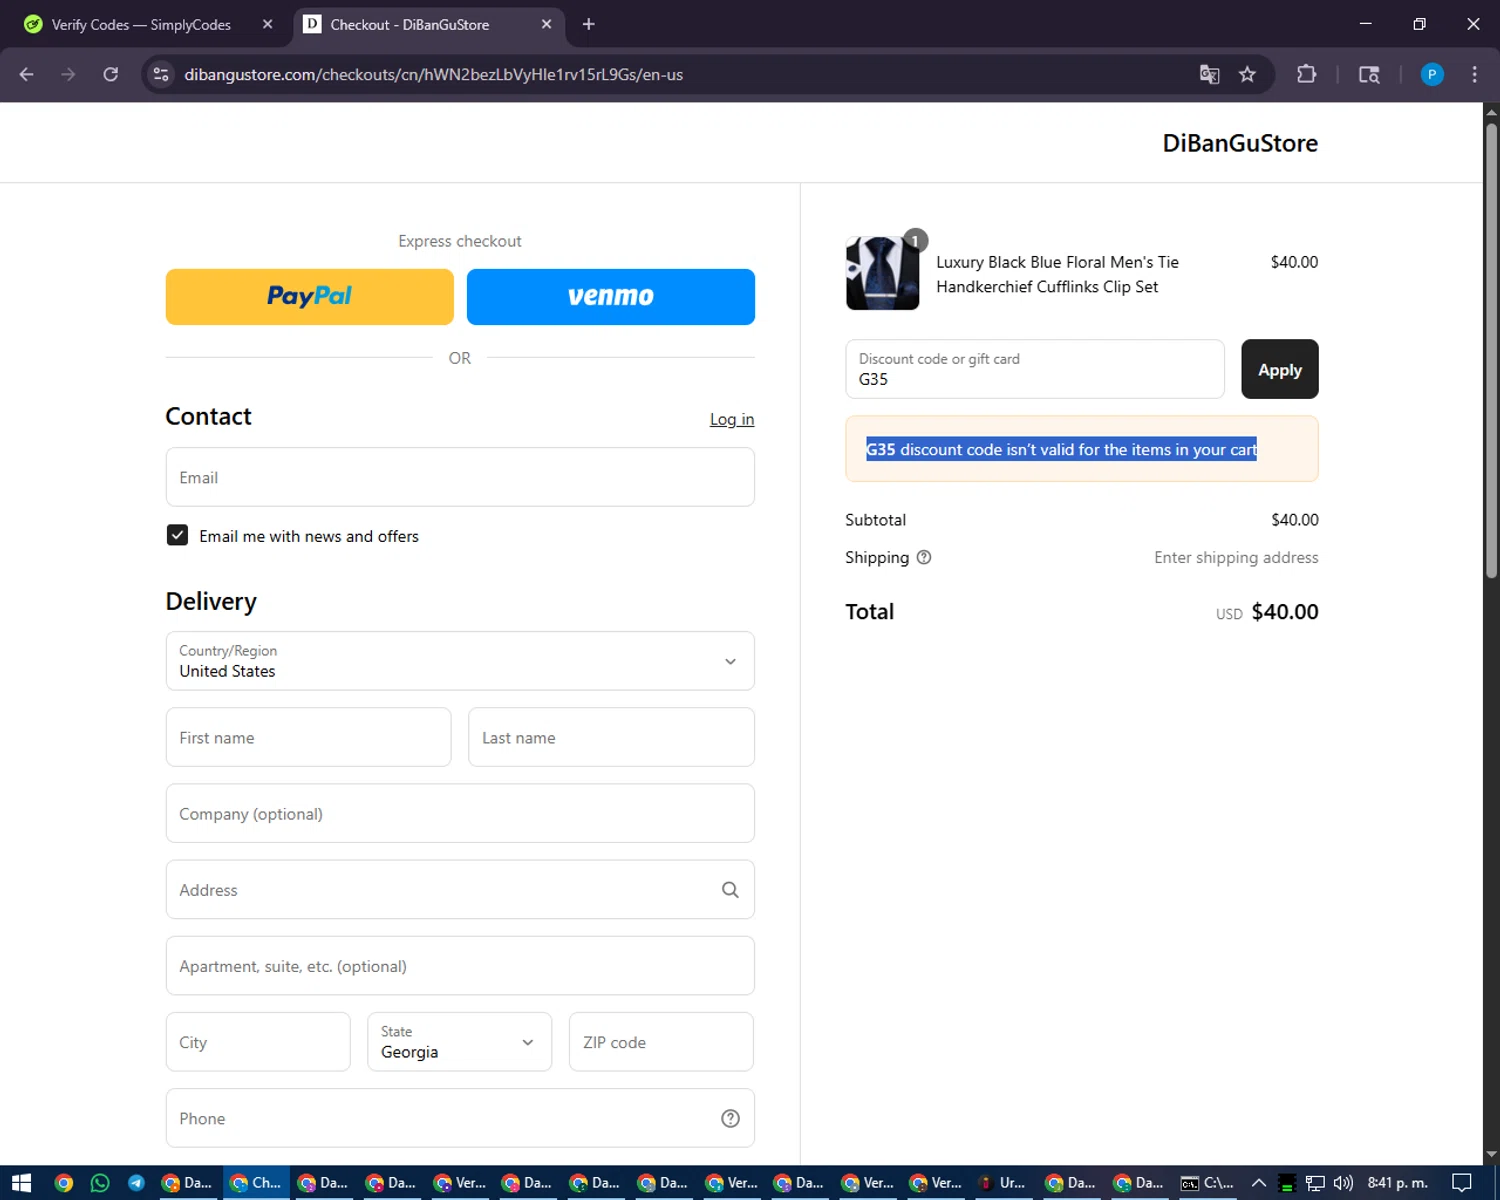The image size is (1500, 1200).
Task: Open the Ur... taskbar window
Action: tap(1003, 1183)
